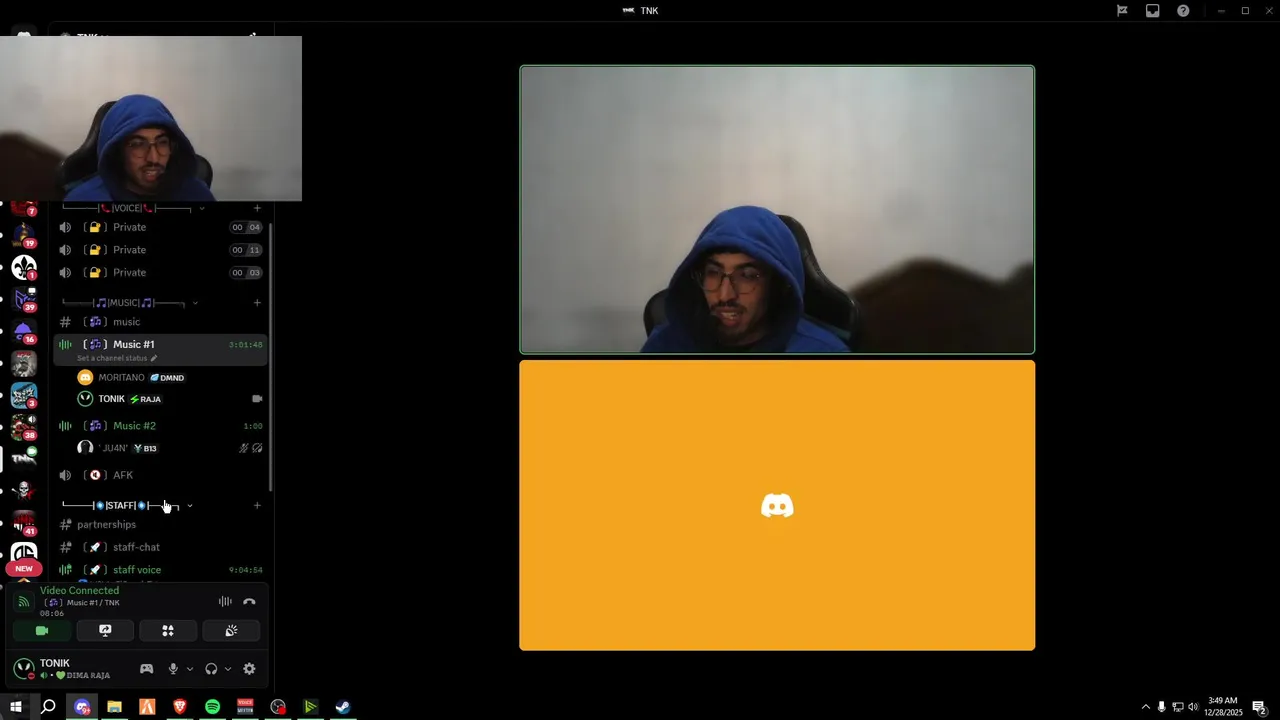Image resolution: width=1280 pixels, height=720 pixels.
Task: Join the Private voice channel showing 04
Action: point(160,227)
